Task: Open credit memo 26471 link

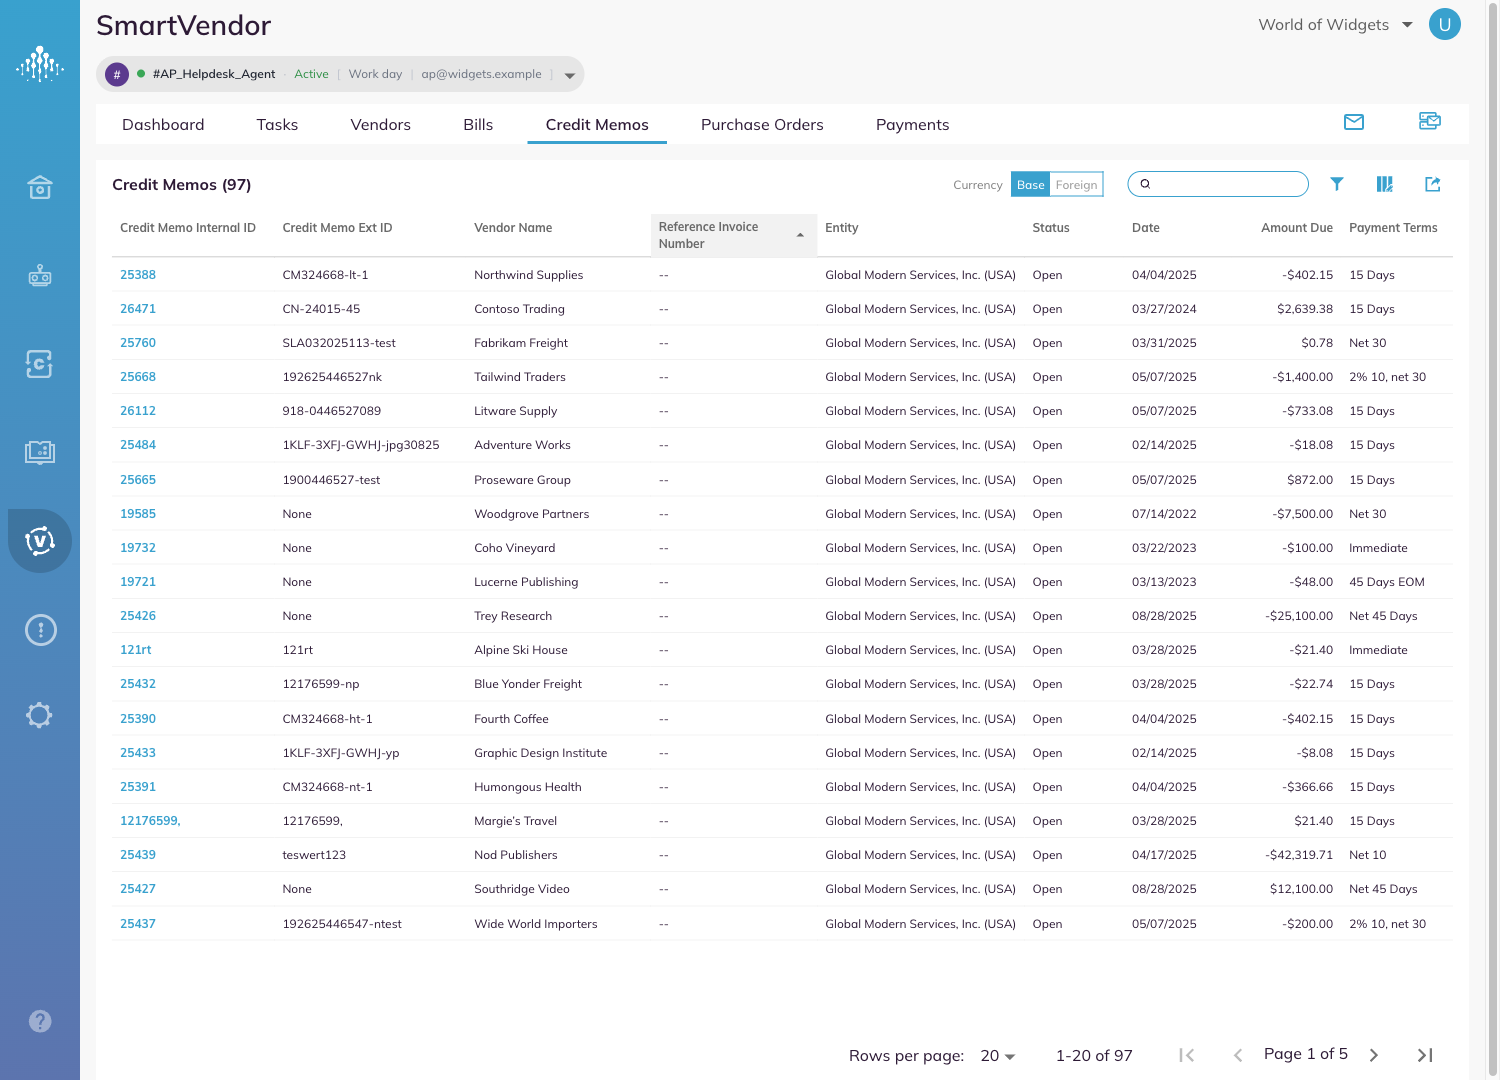Action: click(x=138, y=309)
